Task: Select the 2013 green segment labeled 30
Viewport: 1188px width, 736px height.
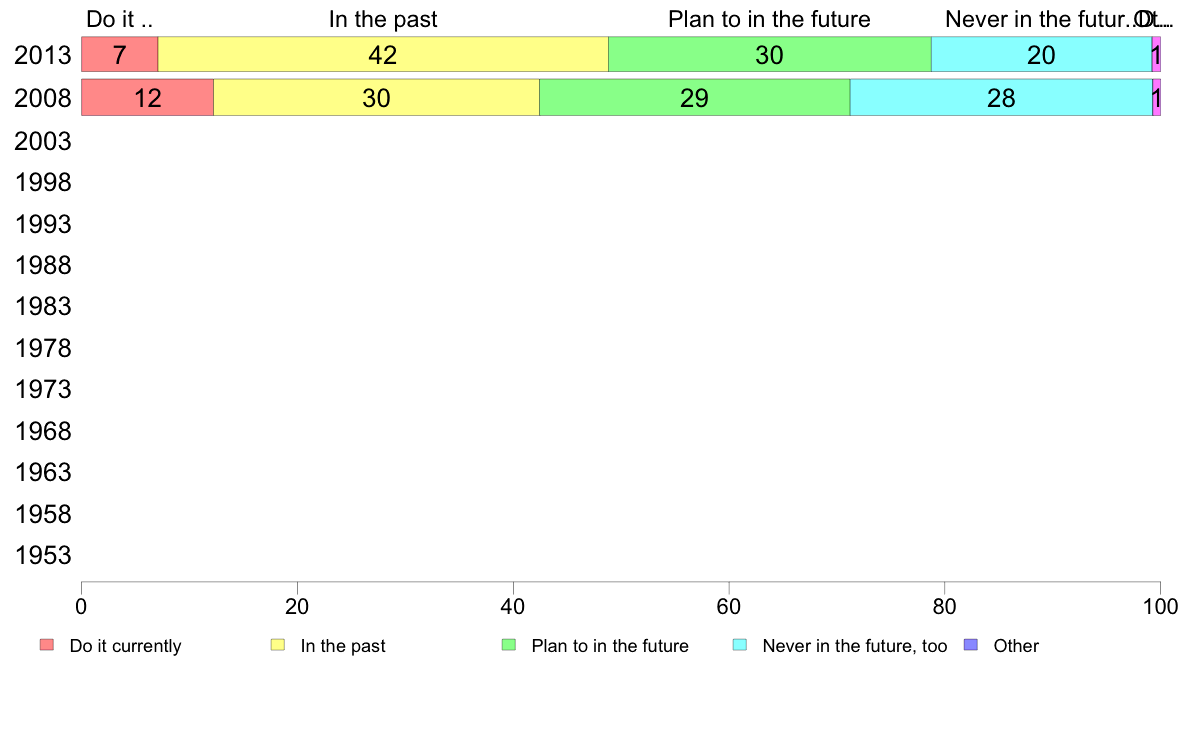Action: click(x=770, y=55)
